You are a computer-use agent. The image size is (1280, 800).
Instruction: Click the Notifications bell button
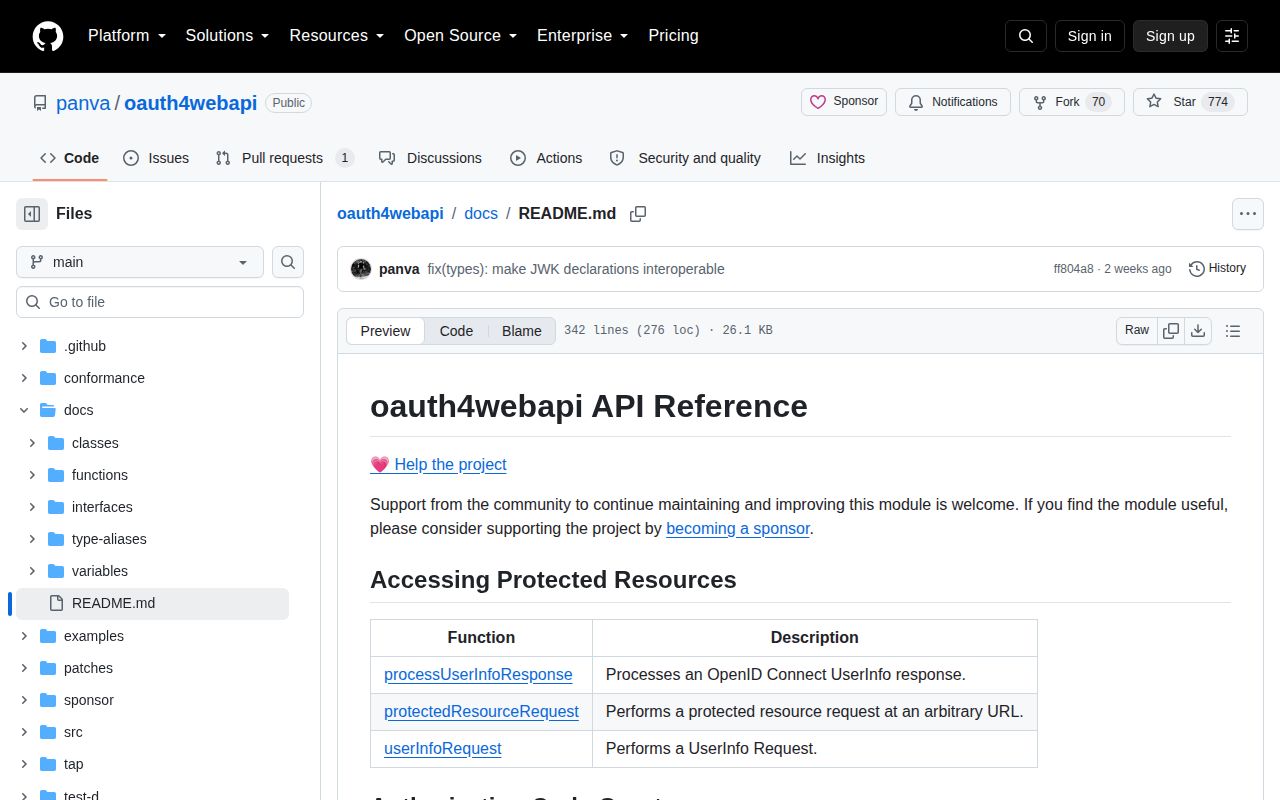tap(953, 102)
